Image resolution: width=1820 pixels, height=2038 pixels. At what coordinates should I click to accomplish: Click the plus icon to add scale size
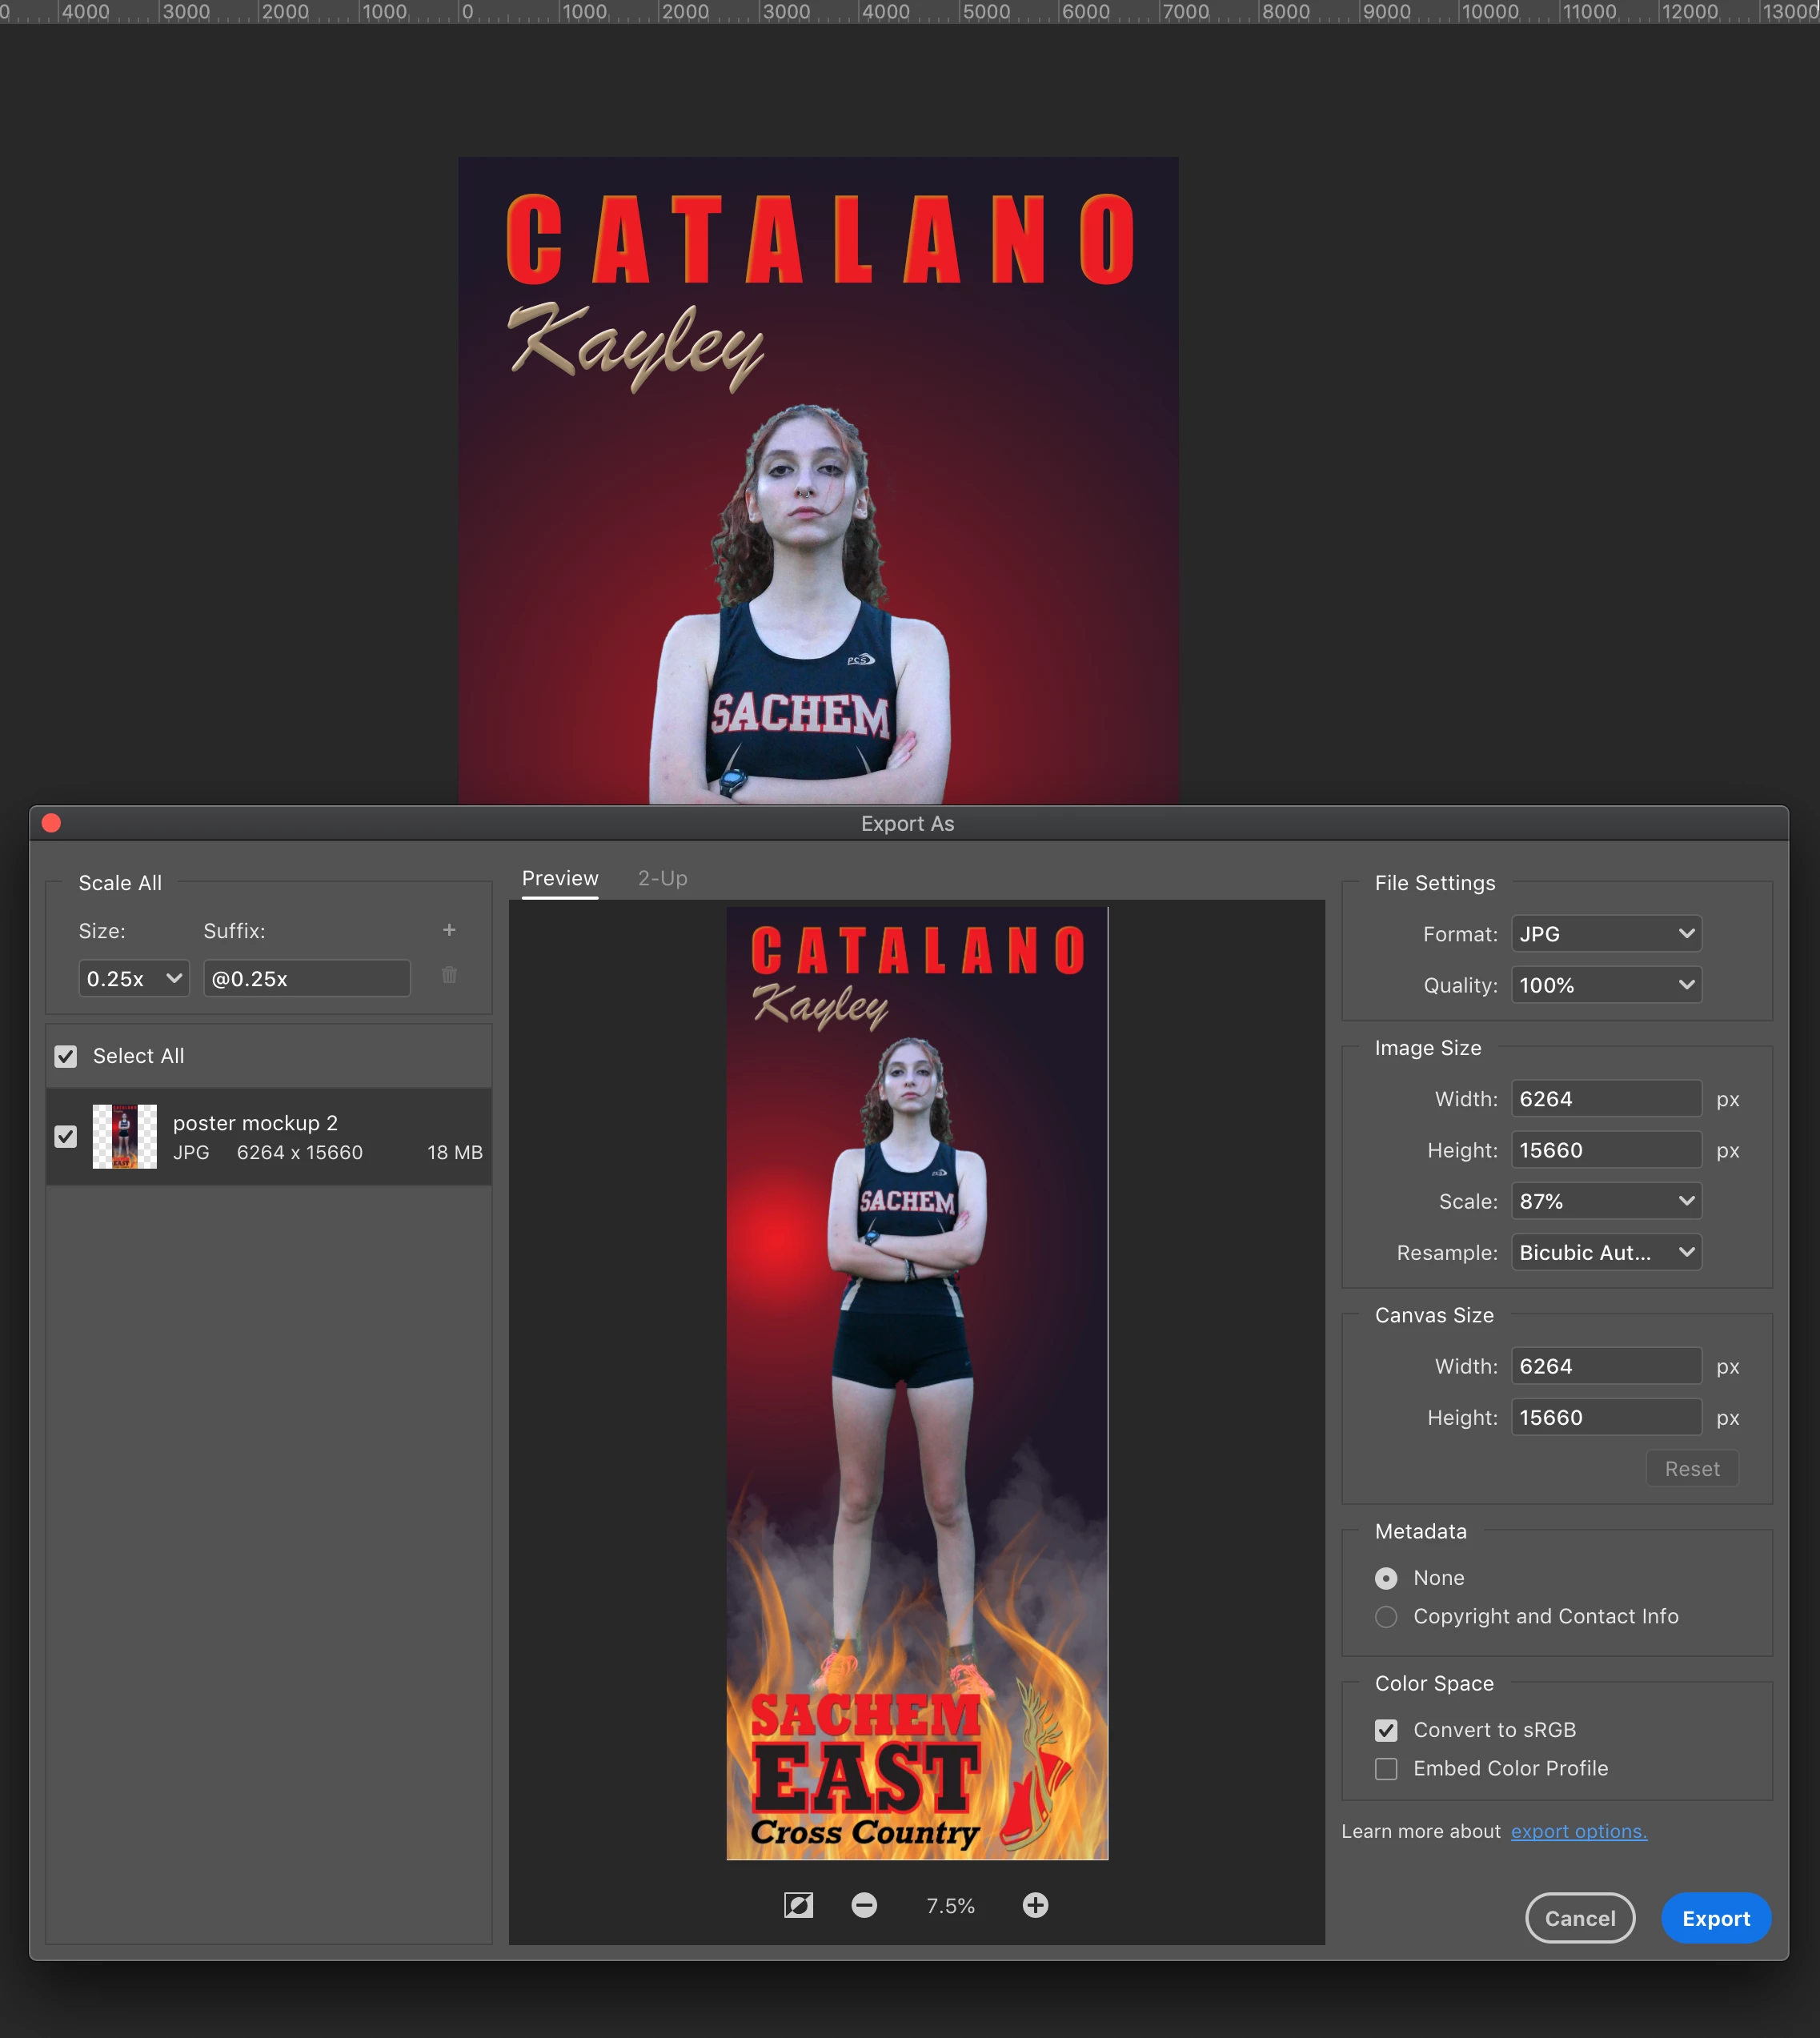(449, 930)
